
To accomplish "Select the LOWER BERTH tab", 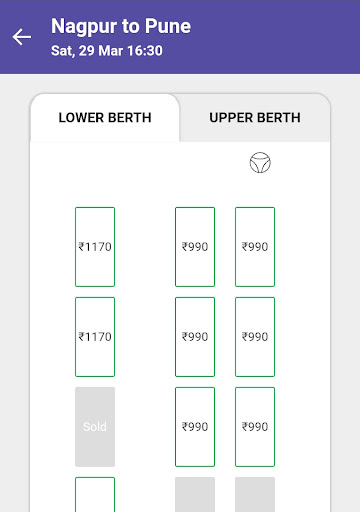I will [x=105, y=118].
